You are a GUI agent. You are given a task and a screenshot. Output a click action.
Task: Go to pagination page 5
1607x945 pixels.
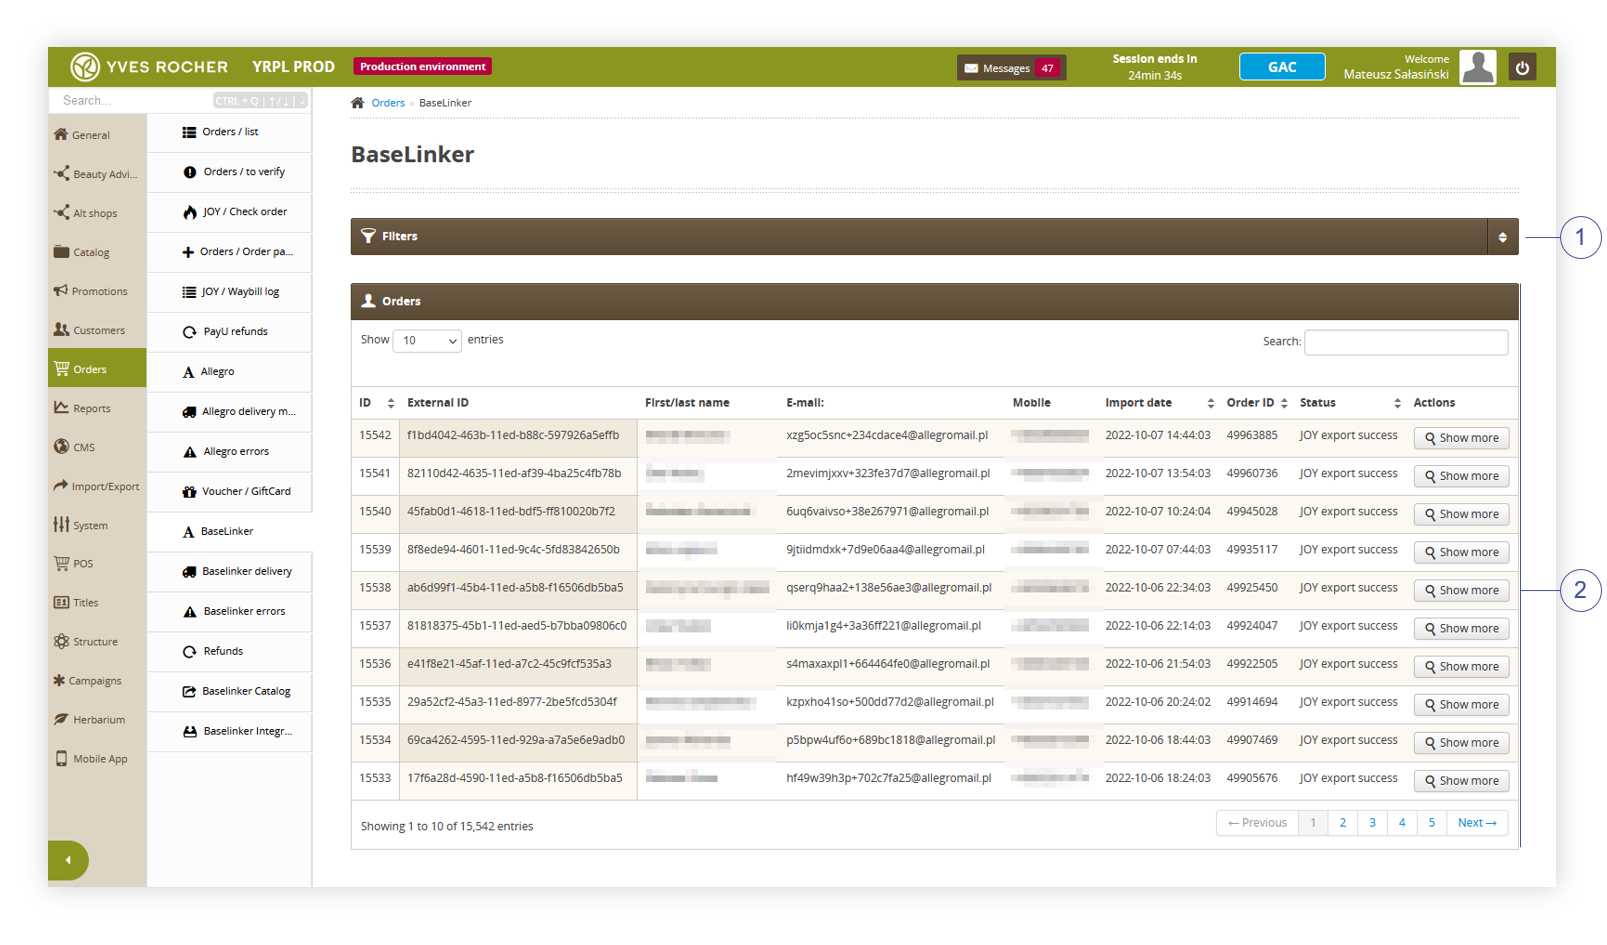tap(1431, 823)
